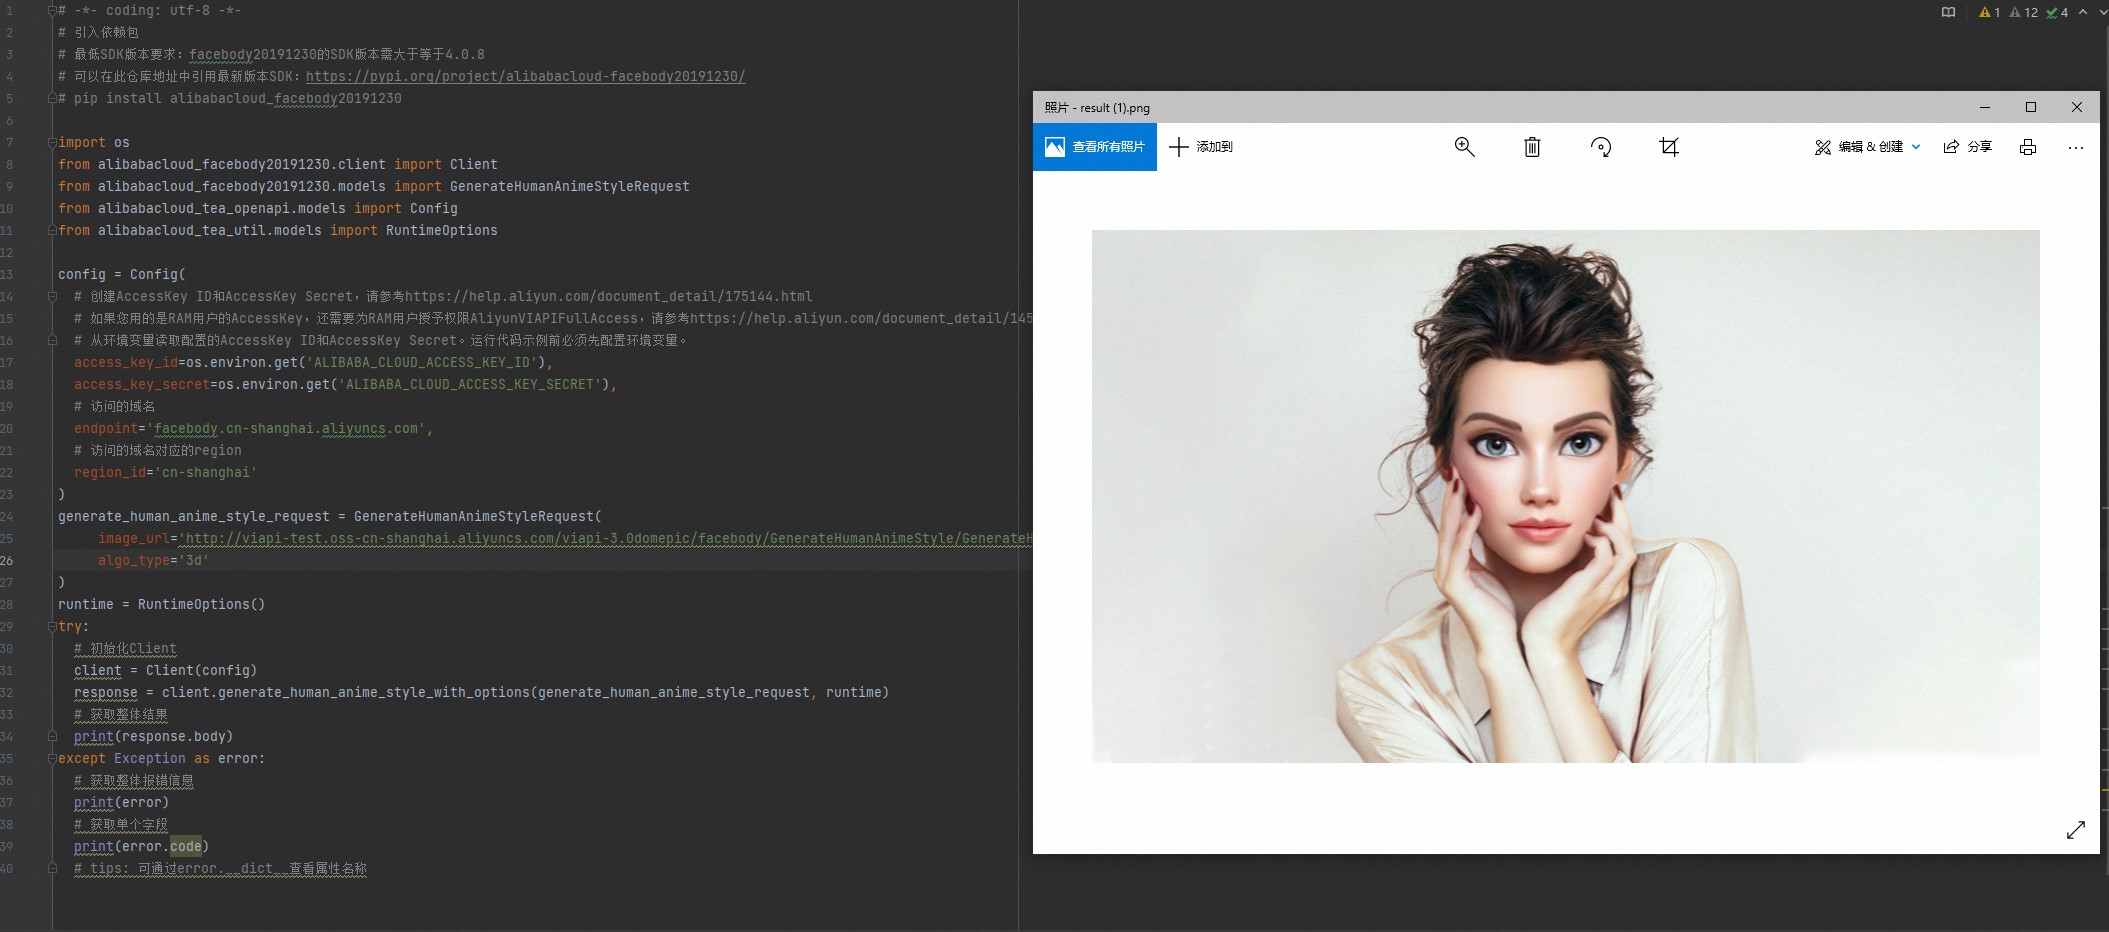Collapse the except block fold at line 35
The image size is (2109, 932).
click(52, 758)
